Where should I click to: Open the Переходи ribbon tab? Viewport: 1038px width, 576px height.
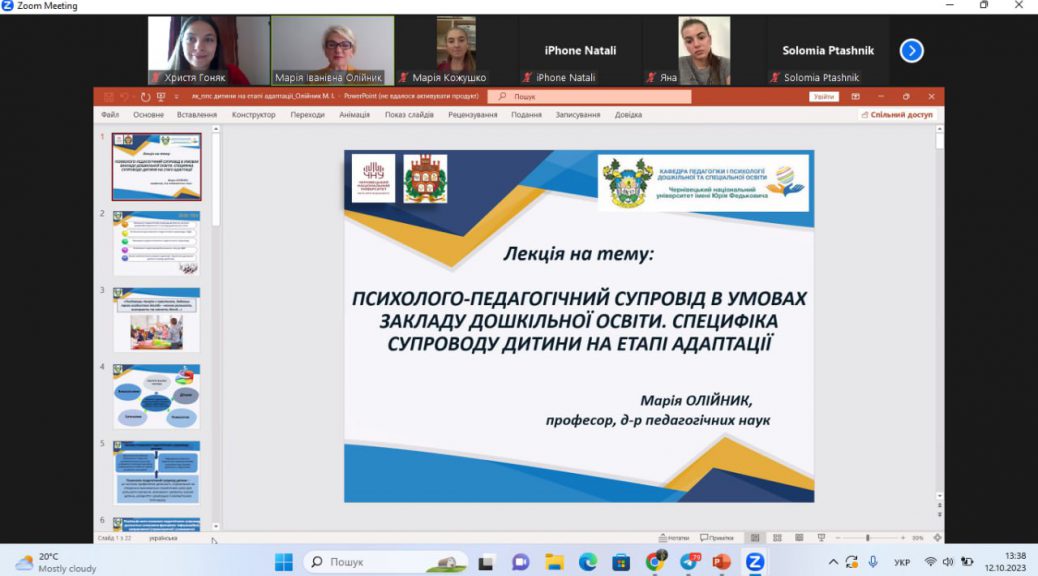pyautogui.click(x=307, y=115)
